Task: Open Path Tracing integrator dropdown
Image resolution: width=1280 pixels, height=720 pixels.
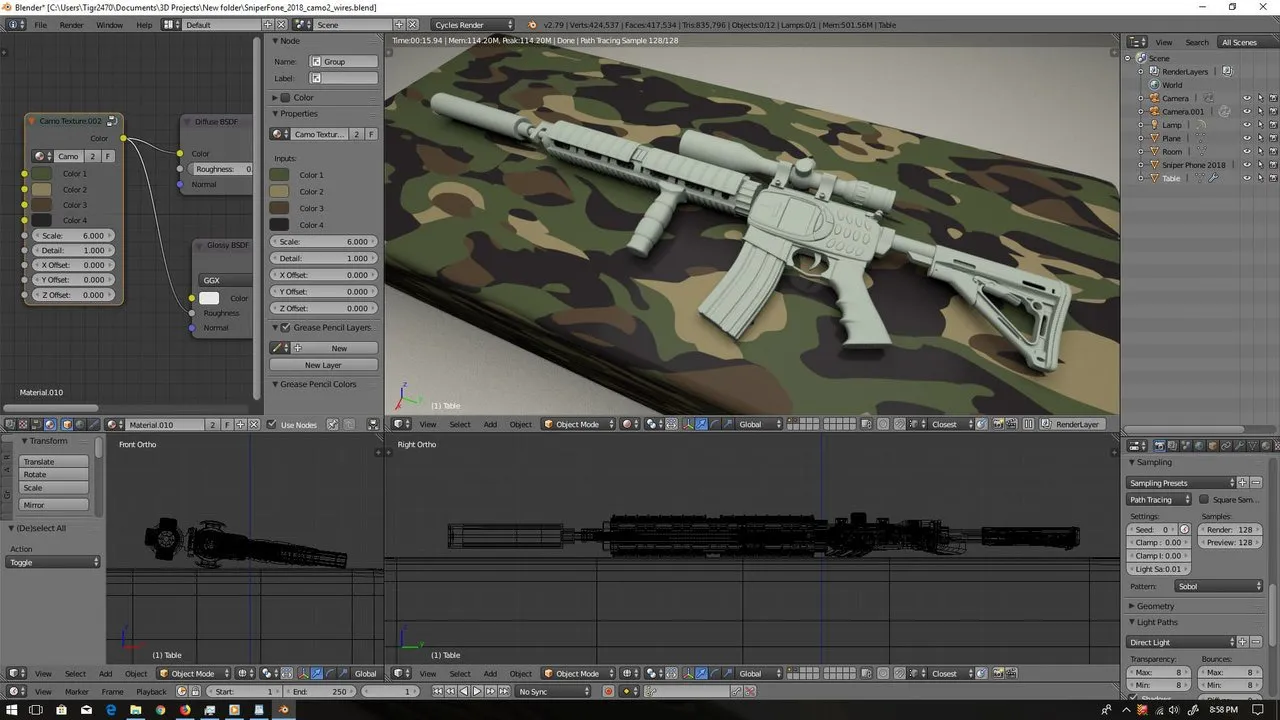Action: pos(1159,499)
